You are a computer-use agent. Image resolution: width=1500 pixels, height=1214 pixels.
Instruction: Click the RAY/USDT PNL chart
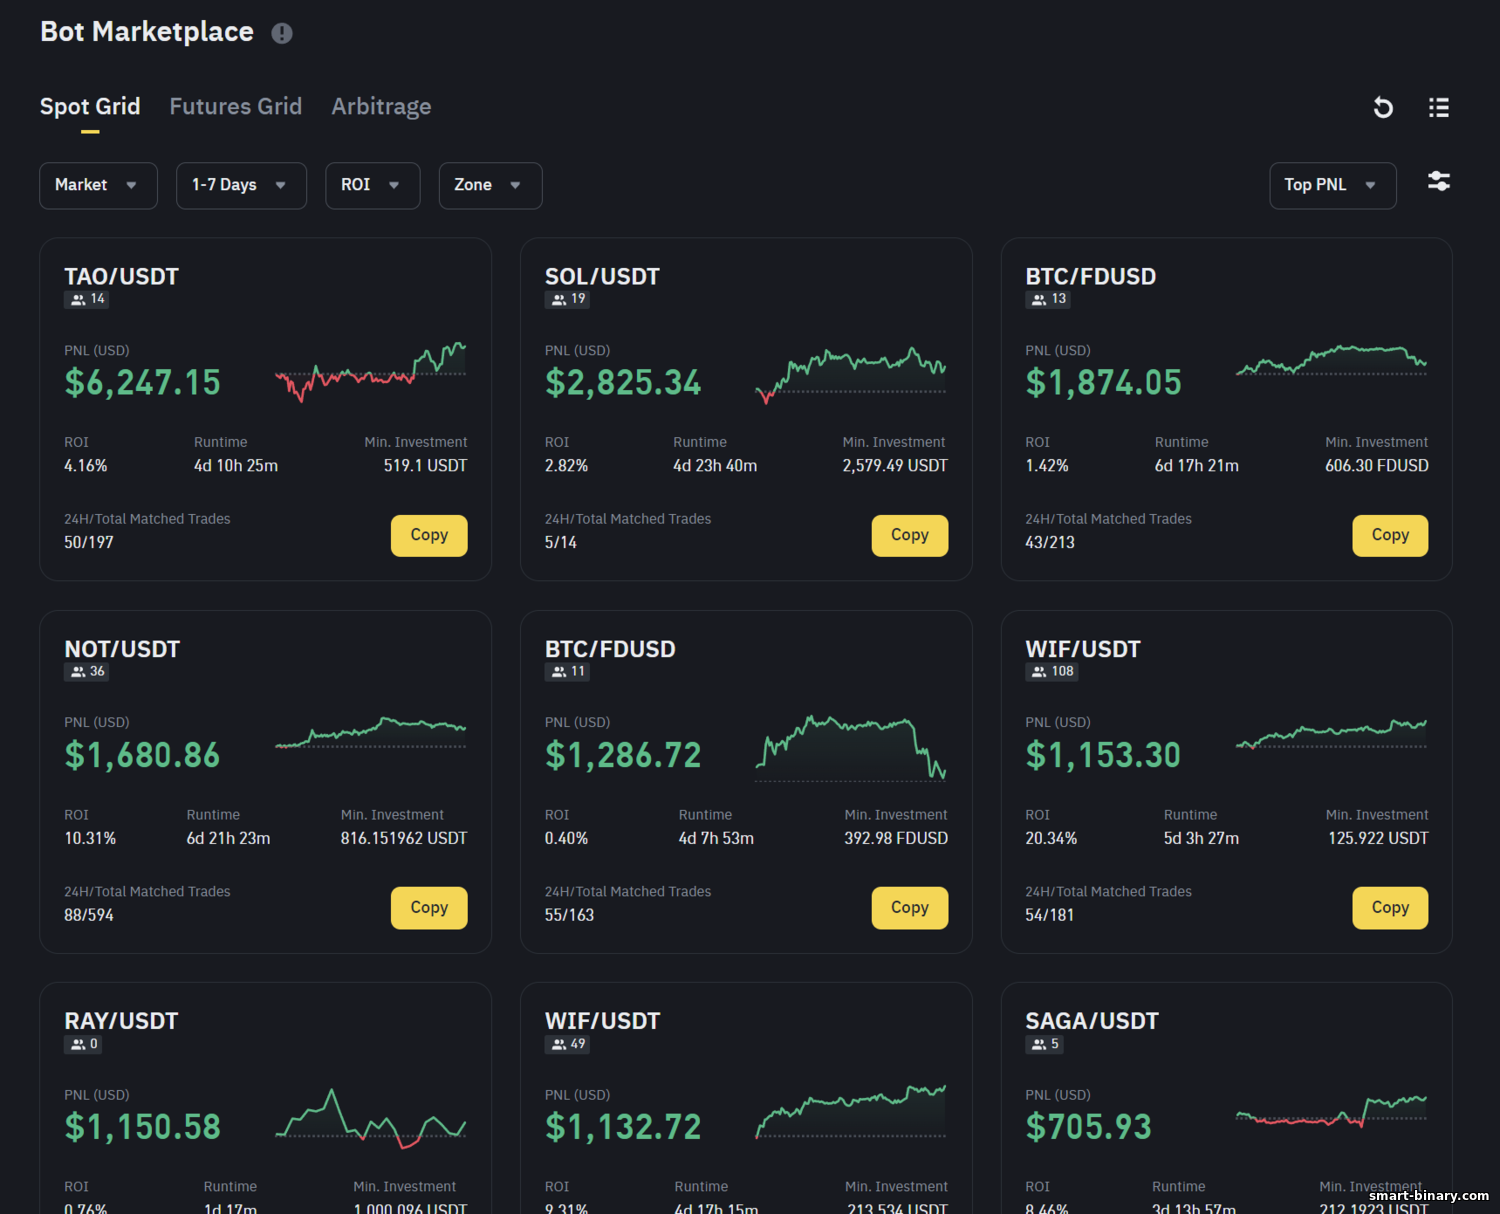(x=371, y=1118)
